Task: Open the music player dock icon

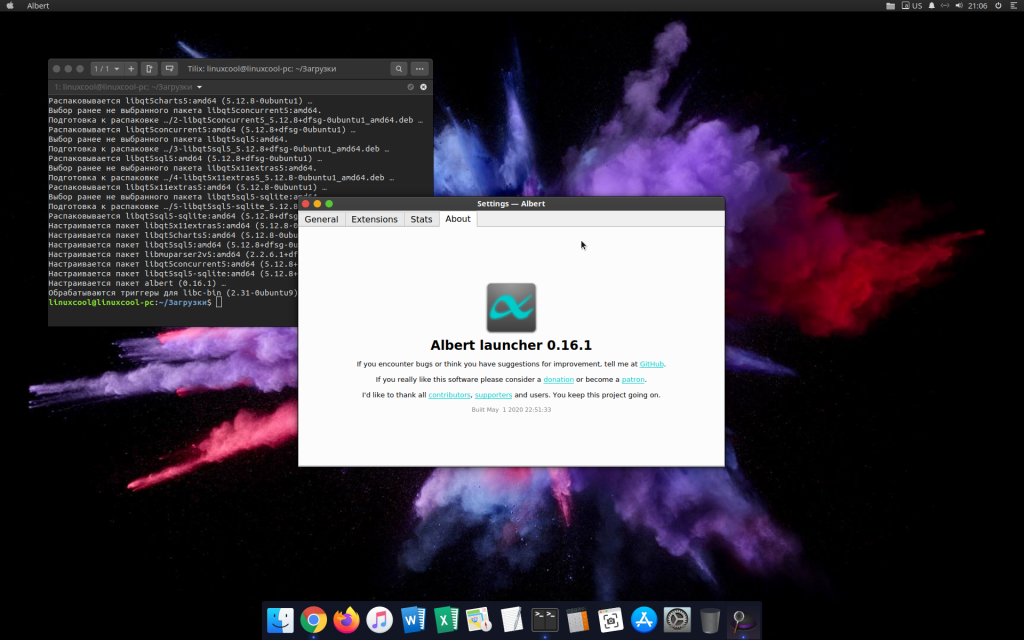Action: [379, 620]
